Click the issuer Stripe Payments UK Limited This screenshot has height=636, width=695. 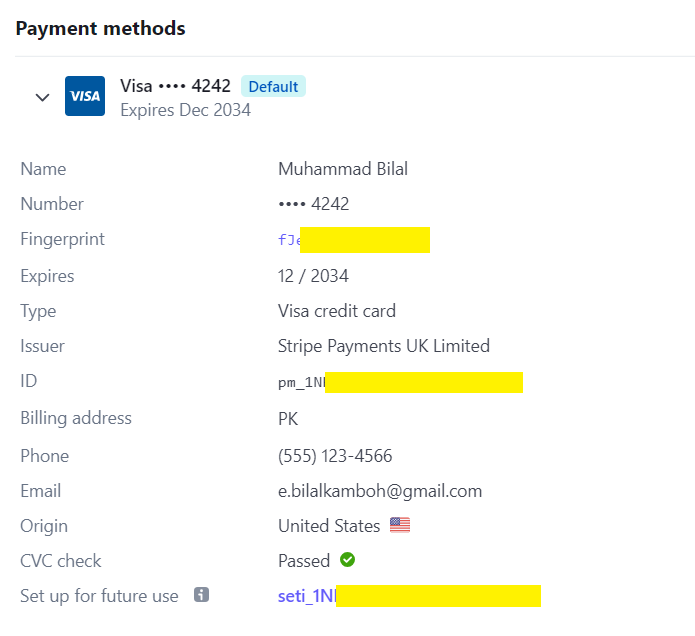[x=384, y=346]
